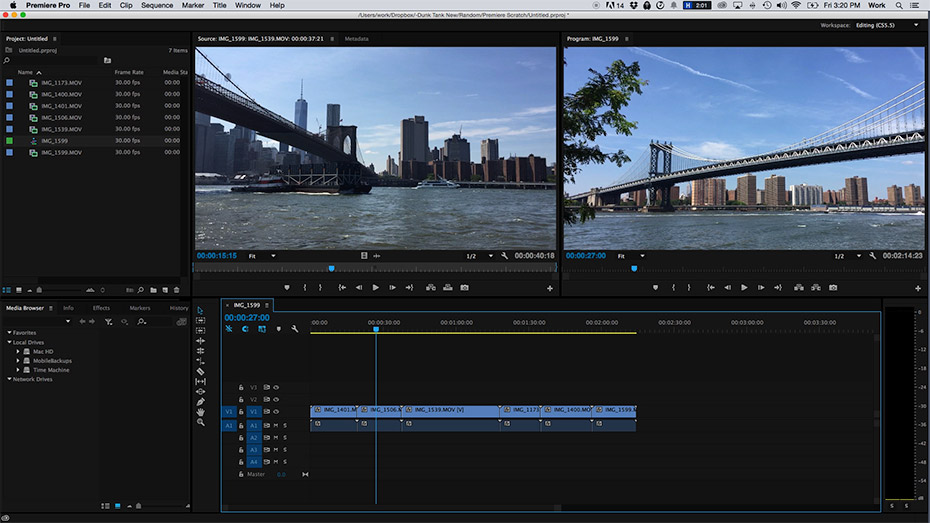Click the New Bin folder icon in Project panel
This screenshot has height=523, width=930.
[x=153, y=290]
